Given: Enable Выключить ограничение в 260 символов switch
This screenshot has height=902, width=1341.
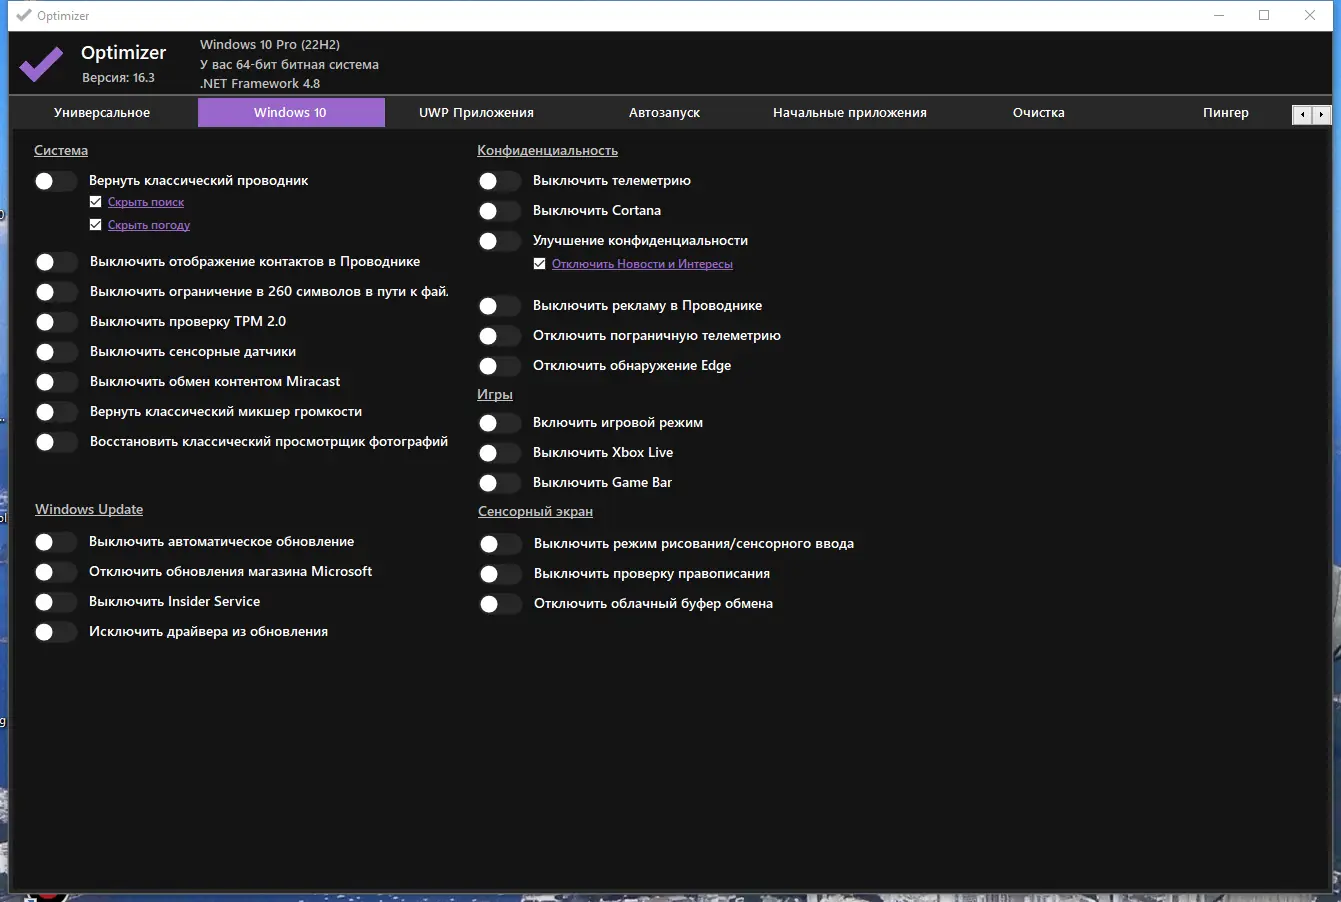Looking at the screenshot, I should click(56, 292).
